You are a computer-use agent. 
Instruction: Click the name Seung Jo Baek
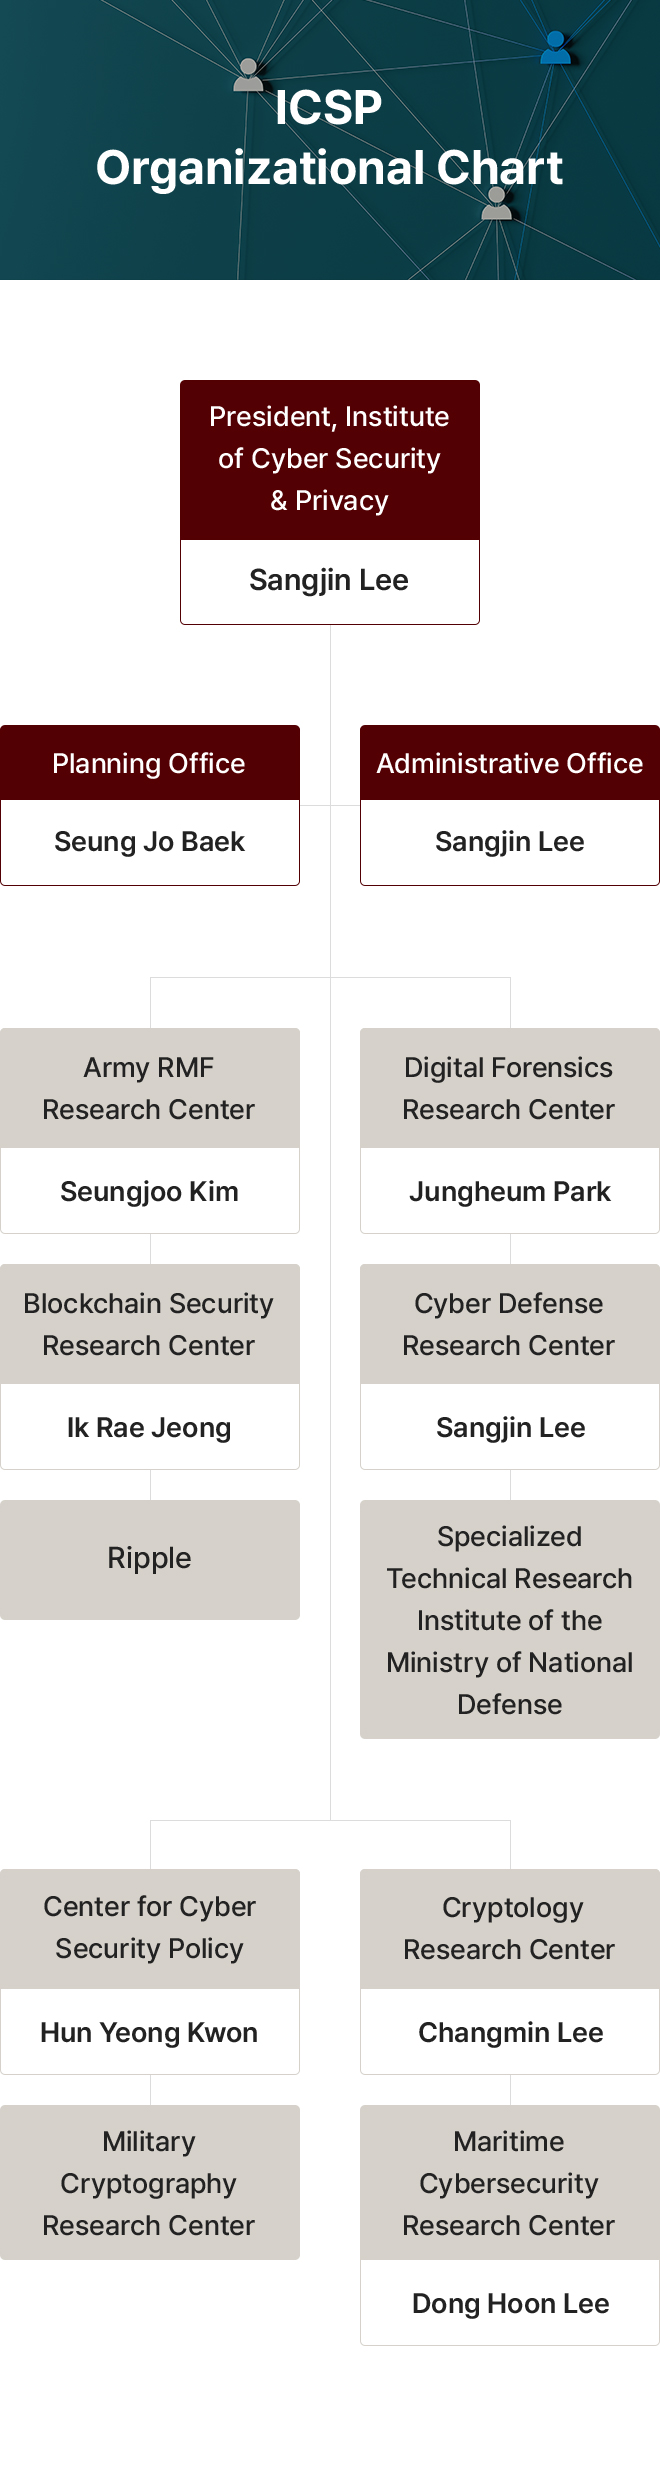(x=149, y=842)
